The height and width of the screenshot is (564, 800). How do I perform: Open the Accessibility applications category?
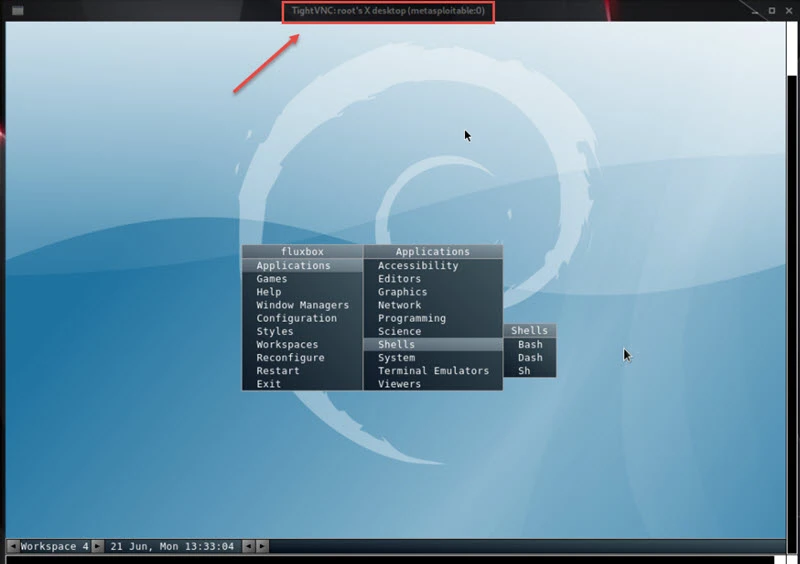point(433,265)
